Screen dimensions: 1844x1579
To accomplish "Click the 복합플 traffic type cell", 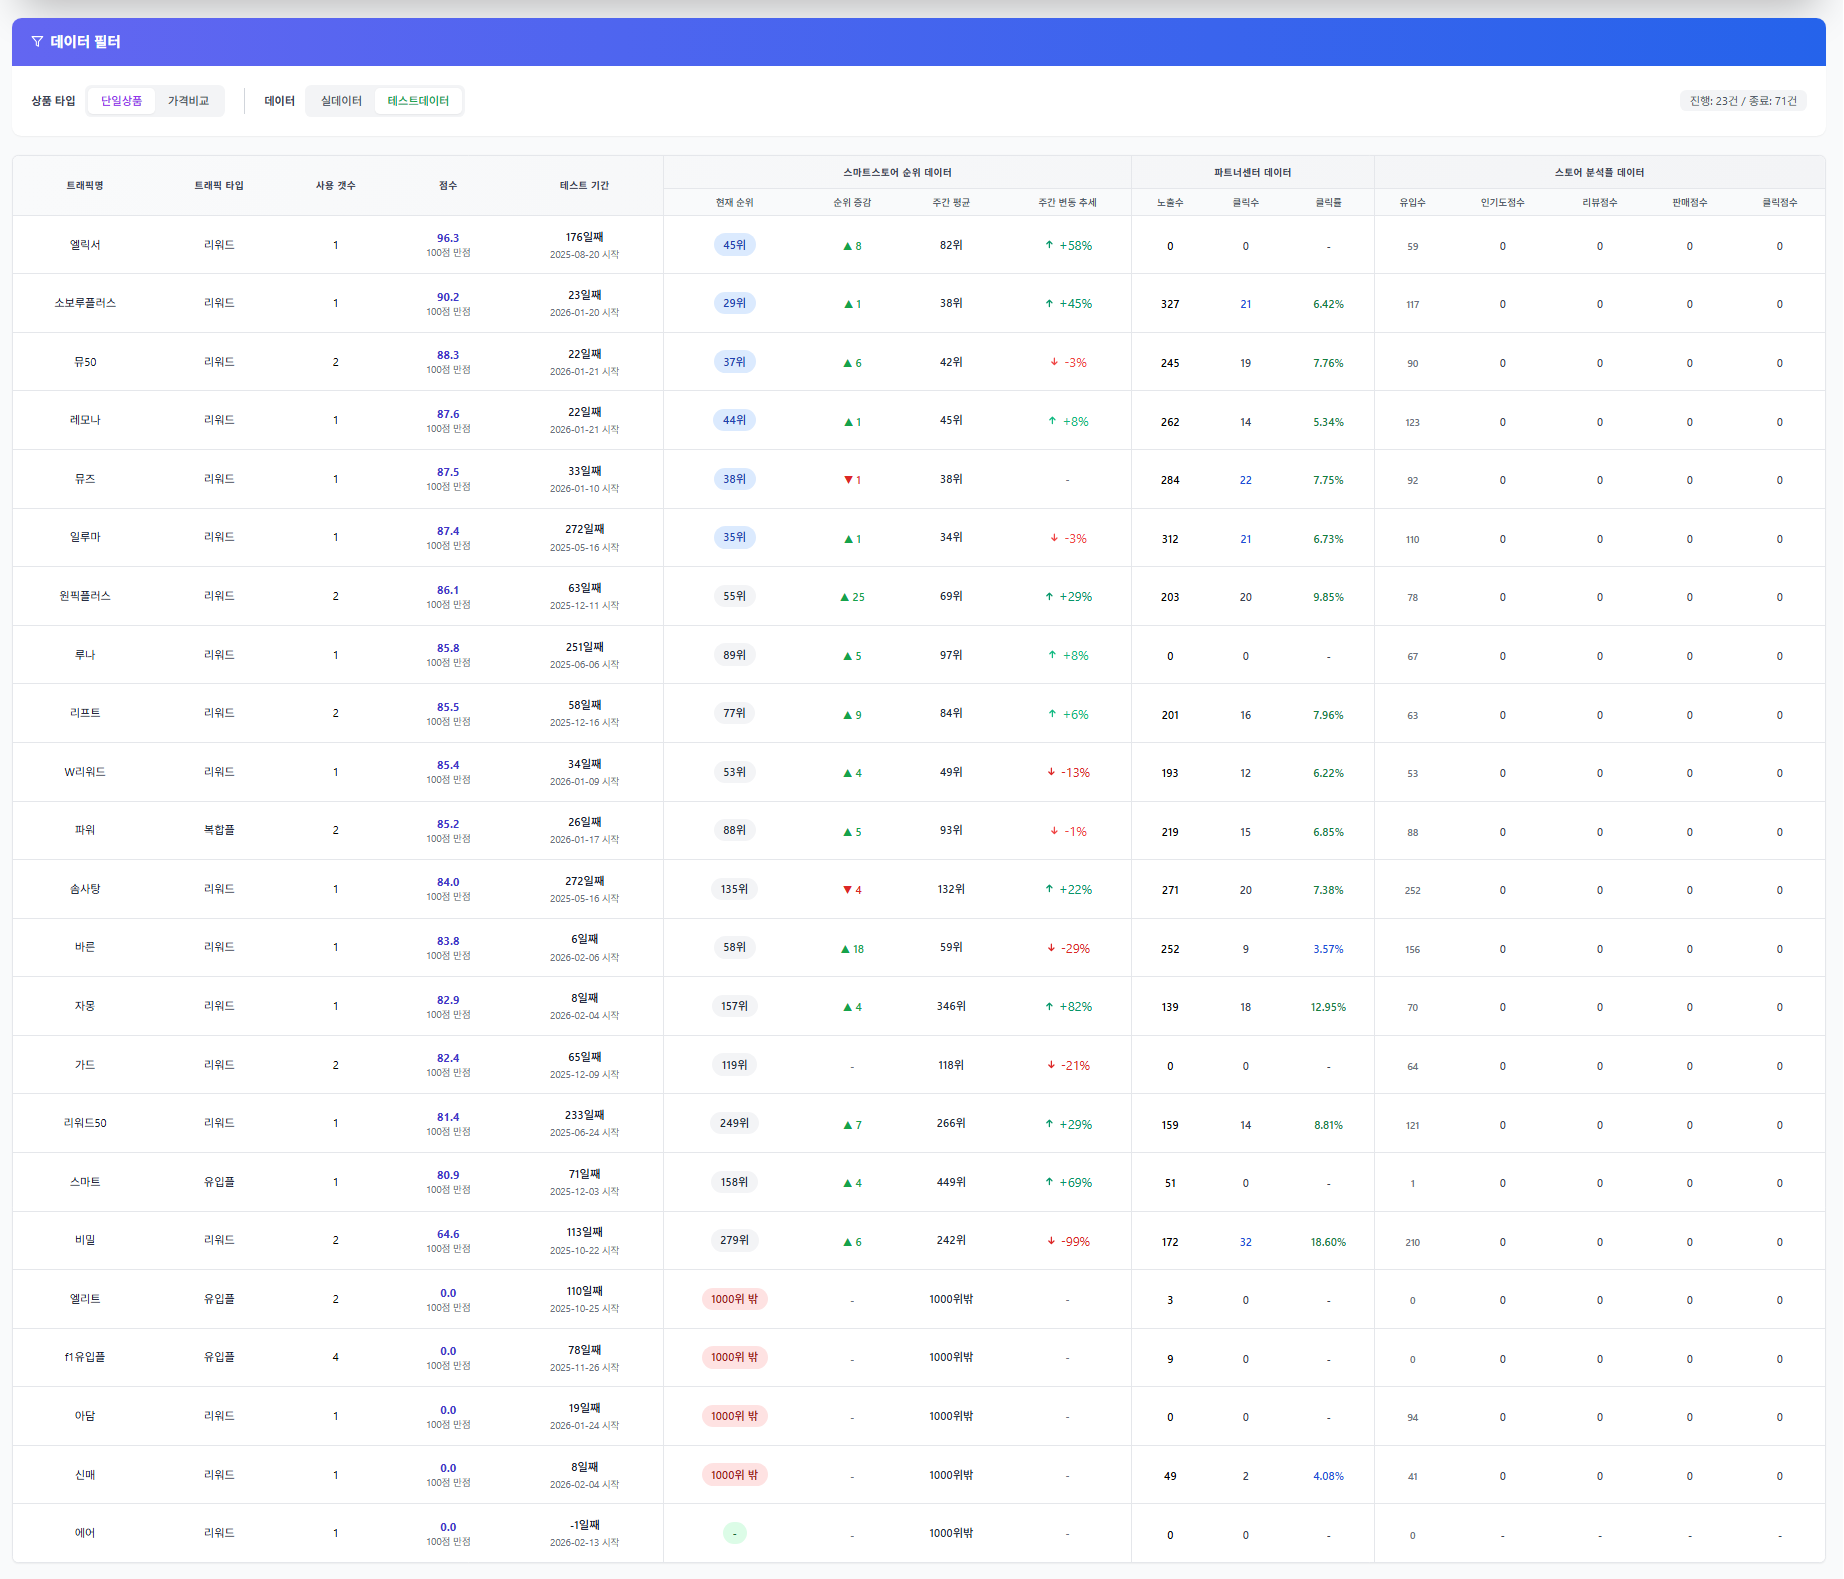I will click(x=219, y=830).
